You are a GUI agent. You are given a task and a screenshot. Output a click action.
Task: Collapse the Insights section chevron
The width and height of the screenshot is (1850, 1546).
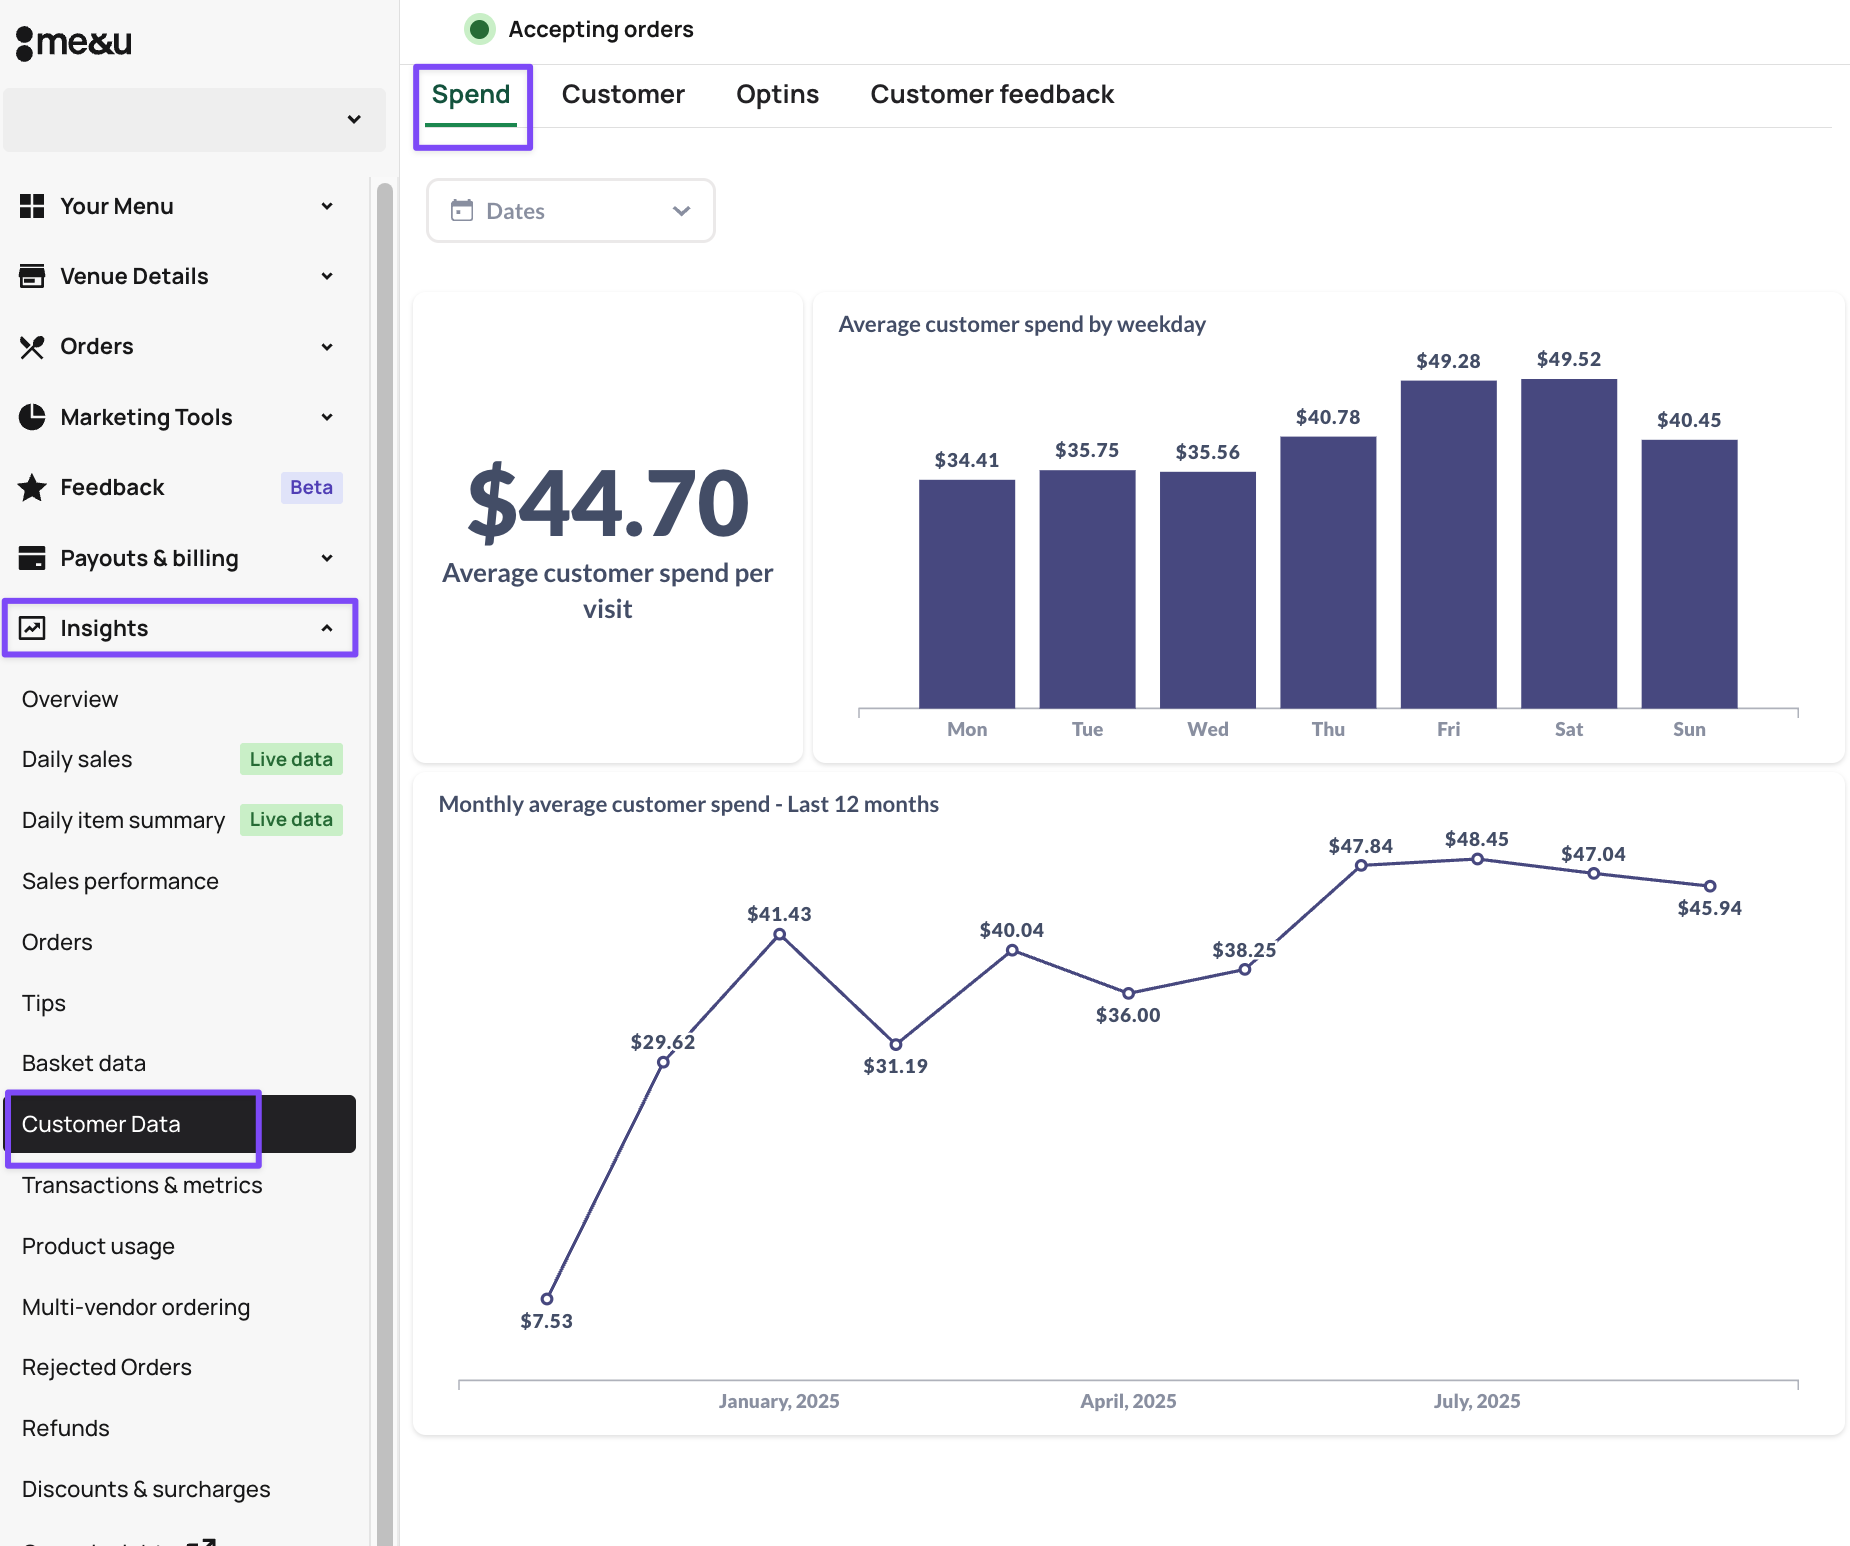click(327, 628)
